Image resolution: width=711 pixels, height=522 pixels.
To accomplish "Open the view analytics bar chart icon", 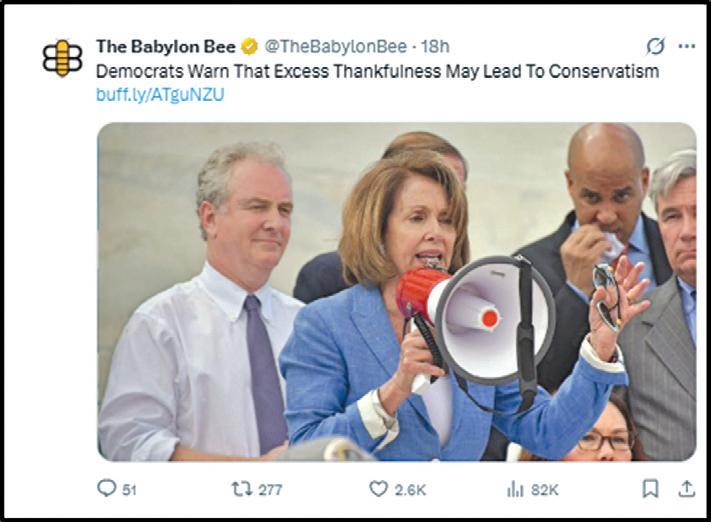I will coord(515,489).
